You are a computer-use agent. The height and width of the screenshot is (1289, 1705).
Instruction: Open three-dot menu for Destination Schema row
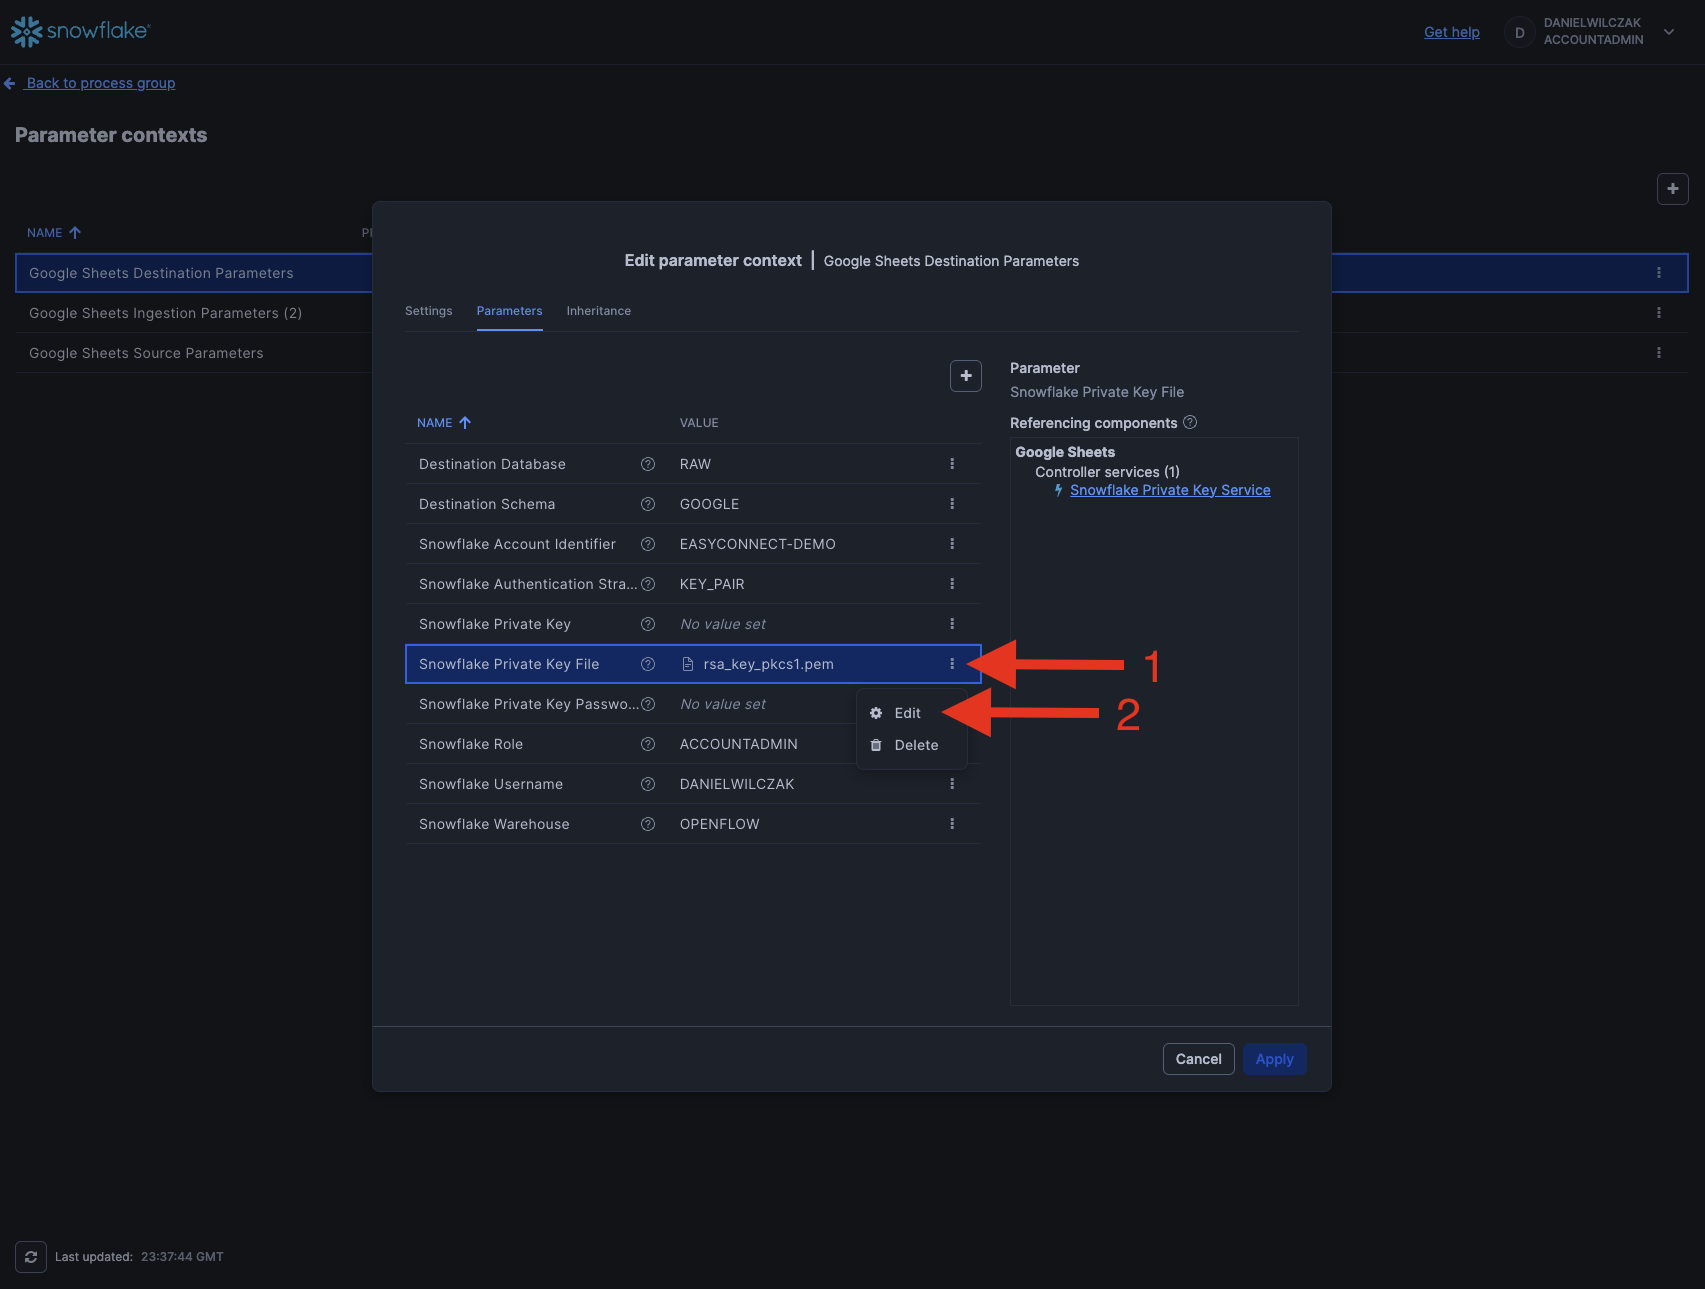[x=952, y=504]
